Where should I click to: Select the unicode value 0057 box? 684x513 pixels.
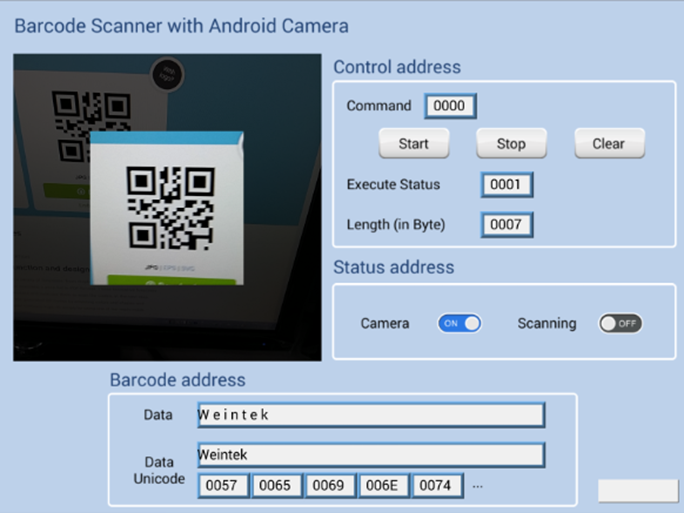[x=223, y=486]
